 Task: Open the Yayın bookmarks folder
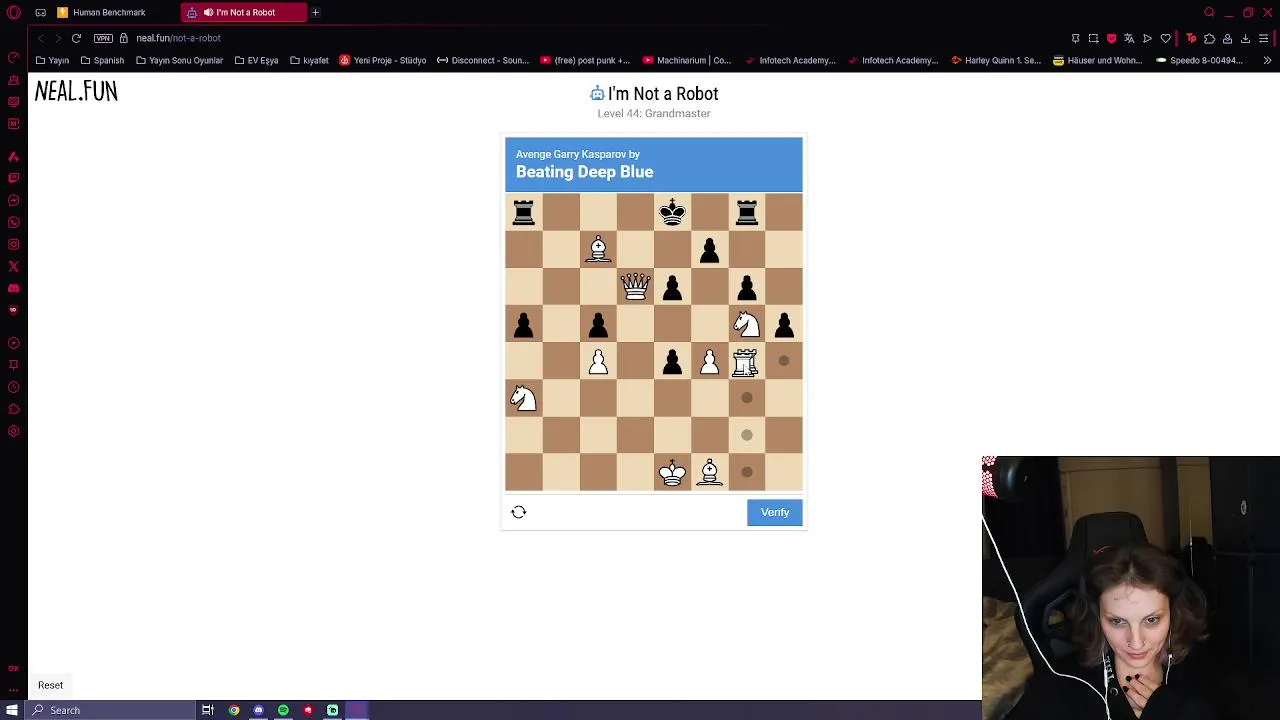(x=52, y=60)
